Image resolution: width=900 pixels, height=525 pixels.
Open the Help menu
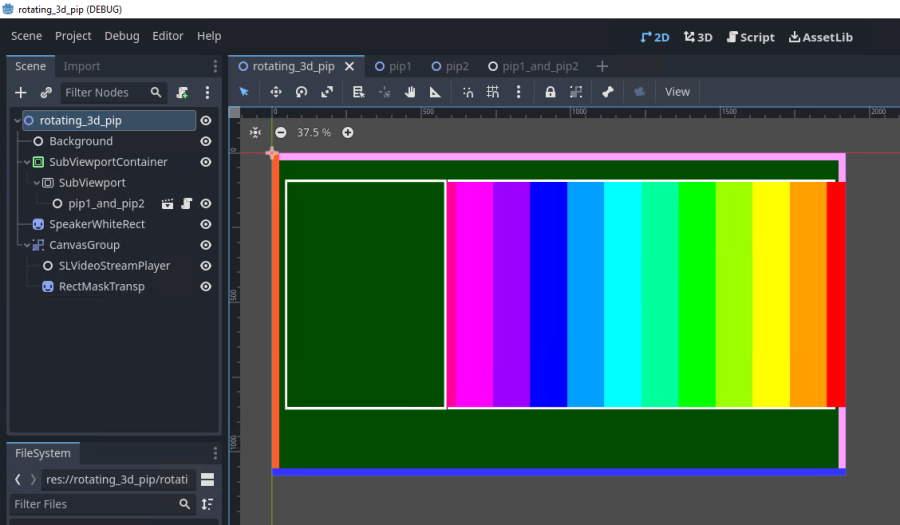coord(209,36)
